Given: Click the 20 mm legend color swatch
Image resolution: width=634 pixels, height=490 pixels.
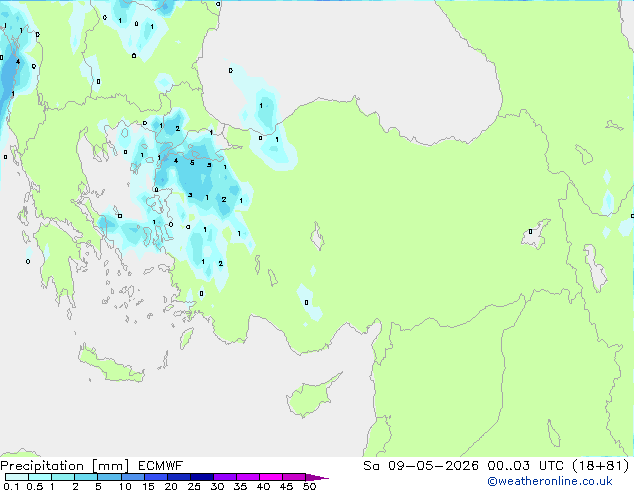Looking at the screenshot, I should (179, 477).
